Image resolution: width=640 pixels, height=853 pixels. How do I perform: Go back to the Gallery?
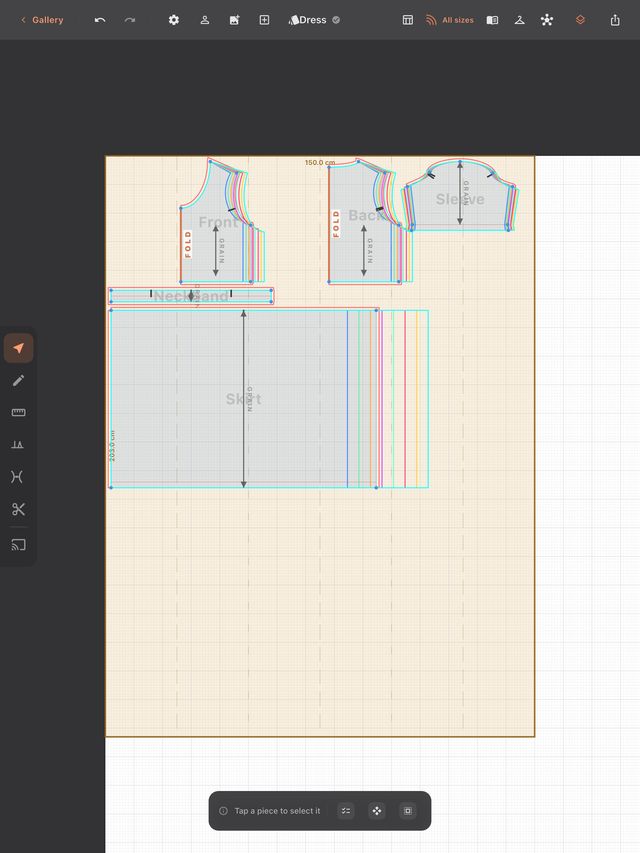(42, 20)
